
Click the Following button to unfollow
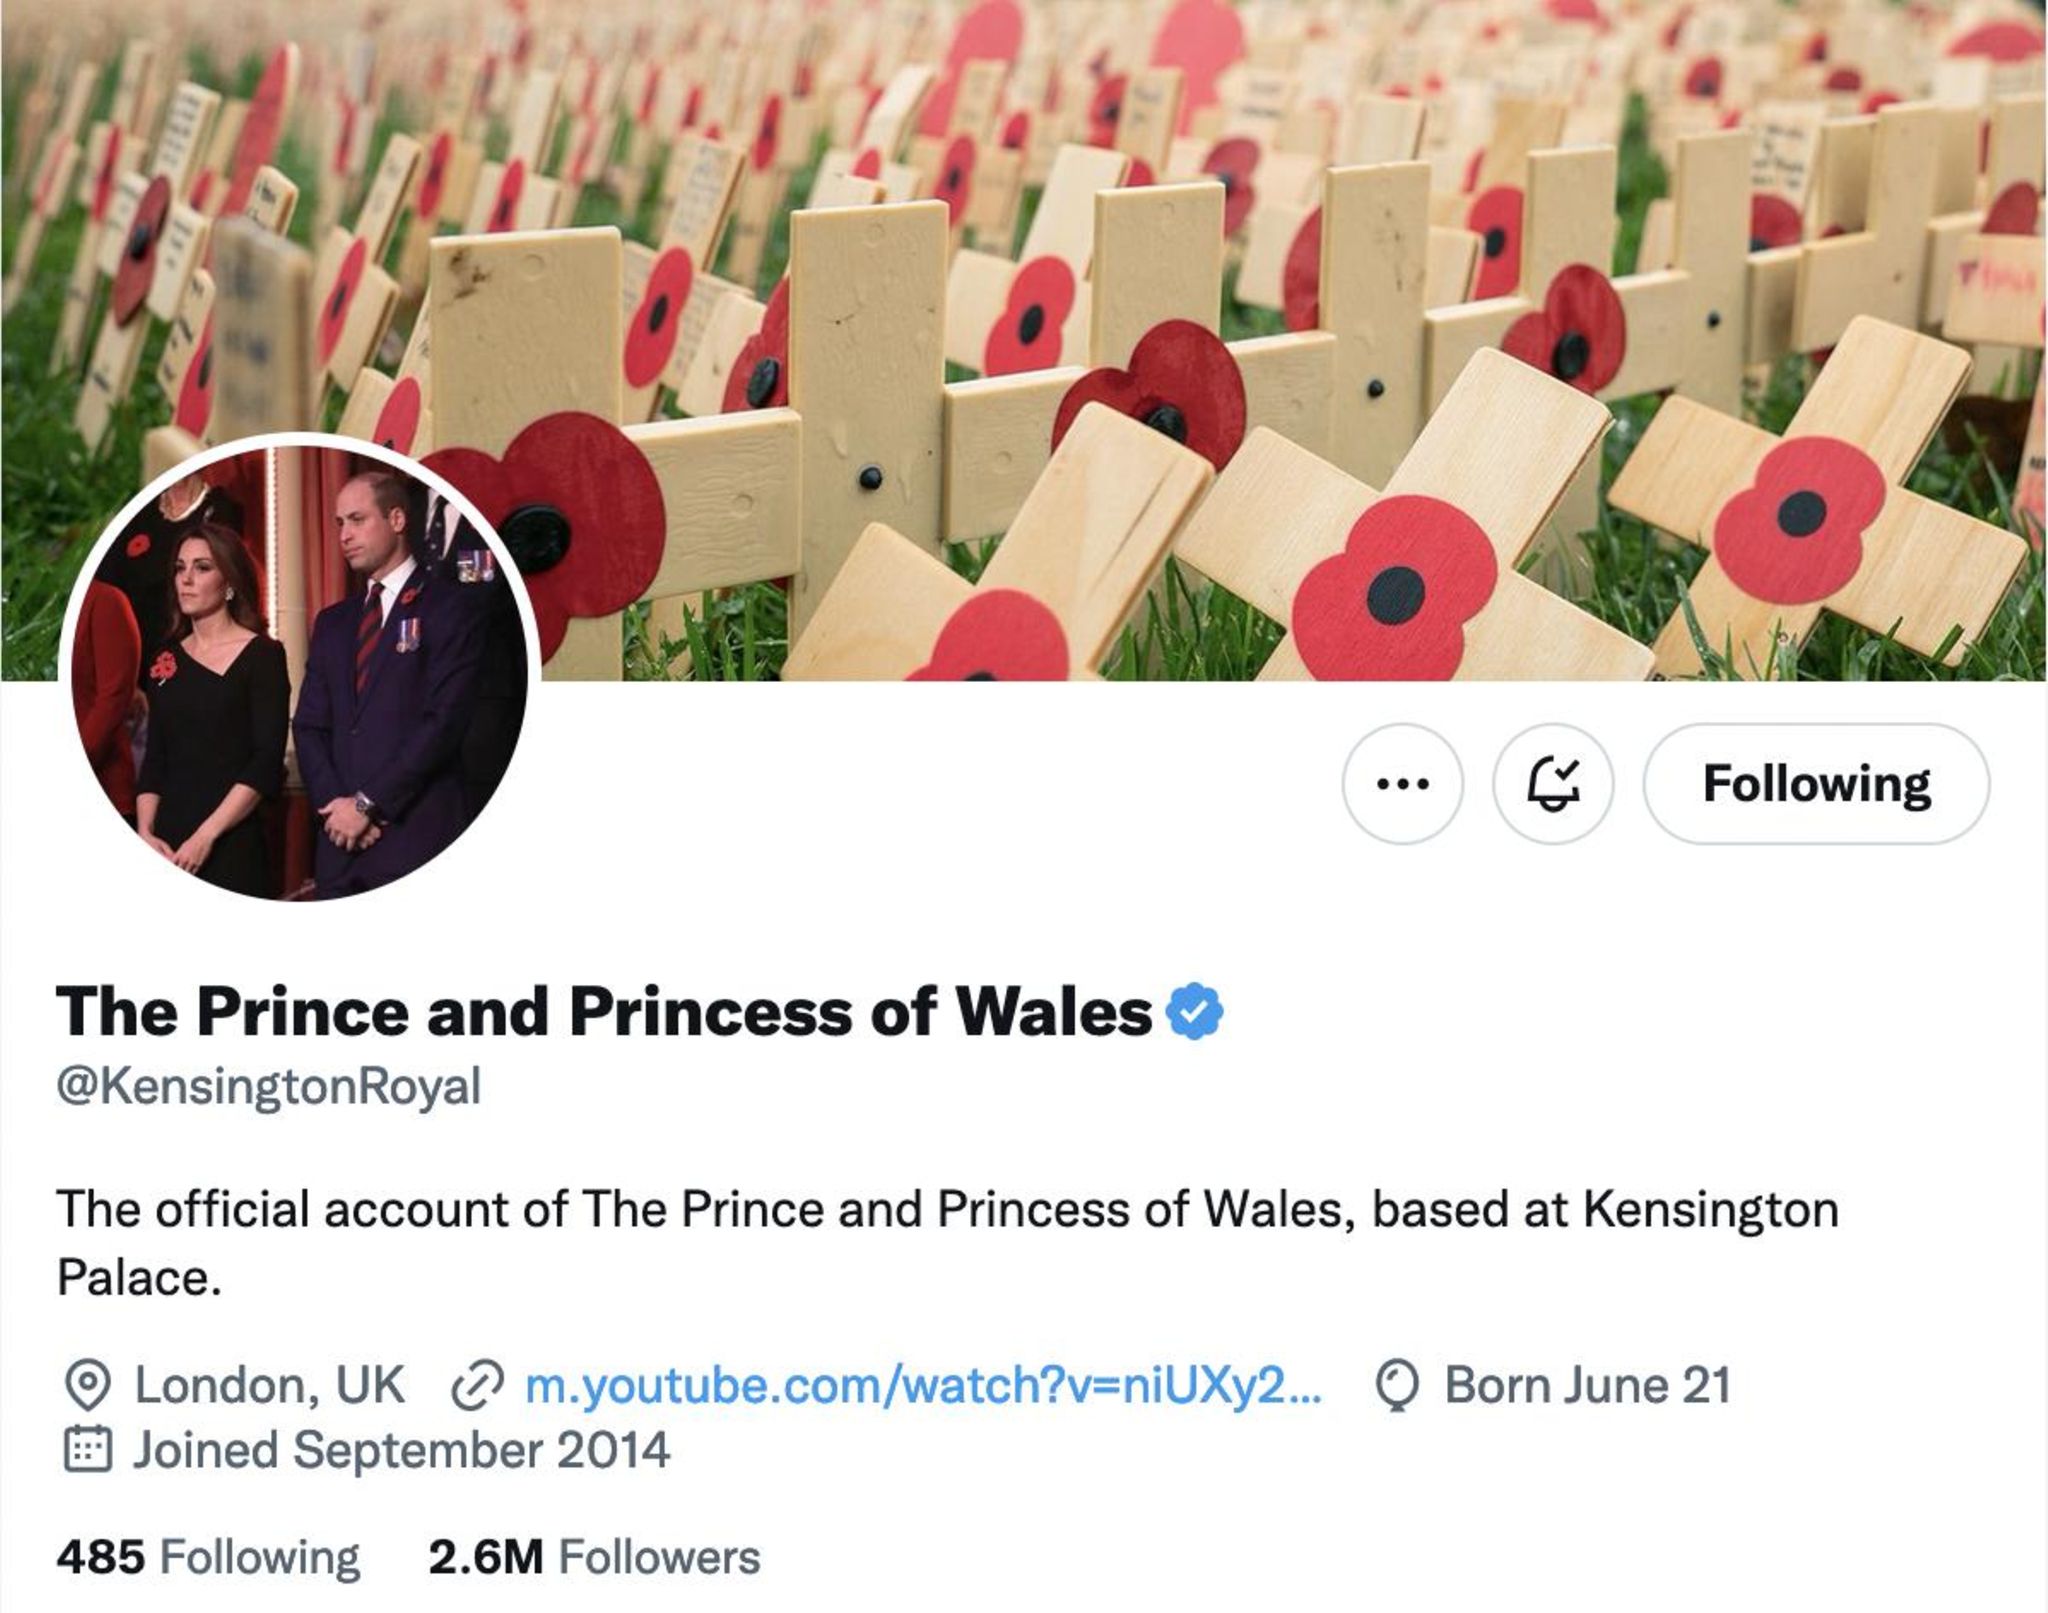click(1816, 784)
